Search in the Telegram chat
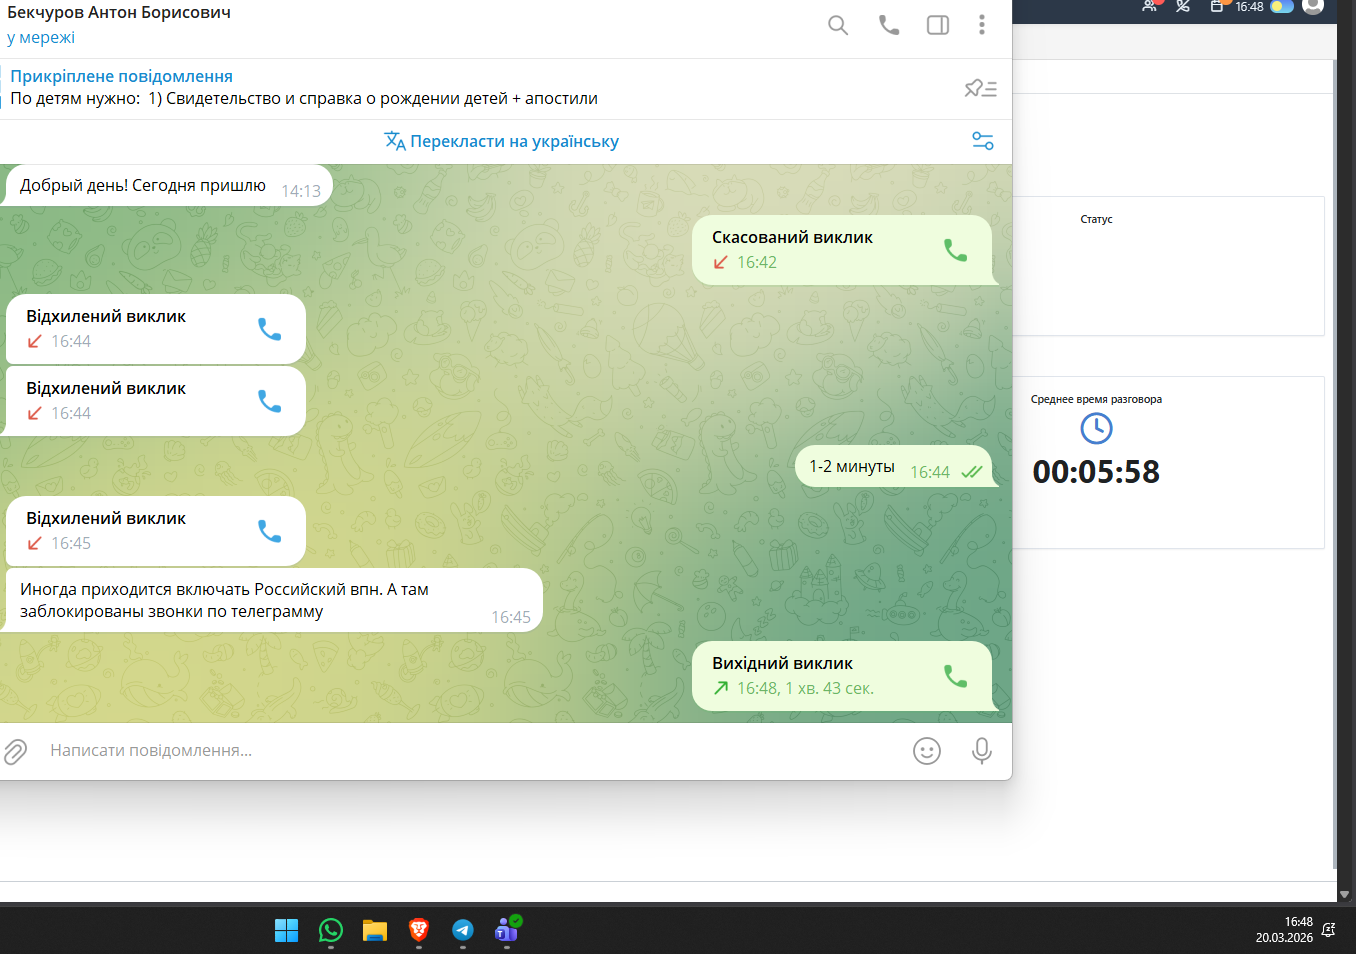Image resolution: width=1356 pixels, height=954 pixels. point(838,25)
